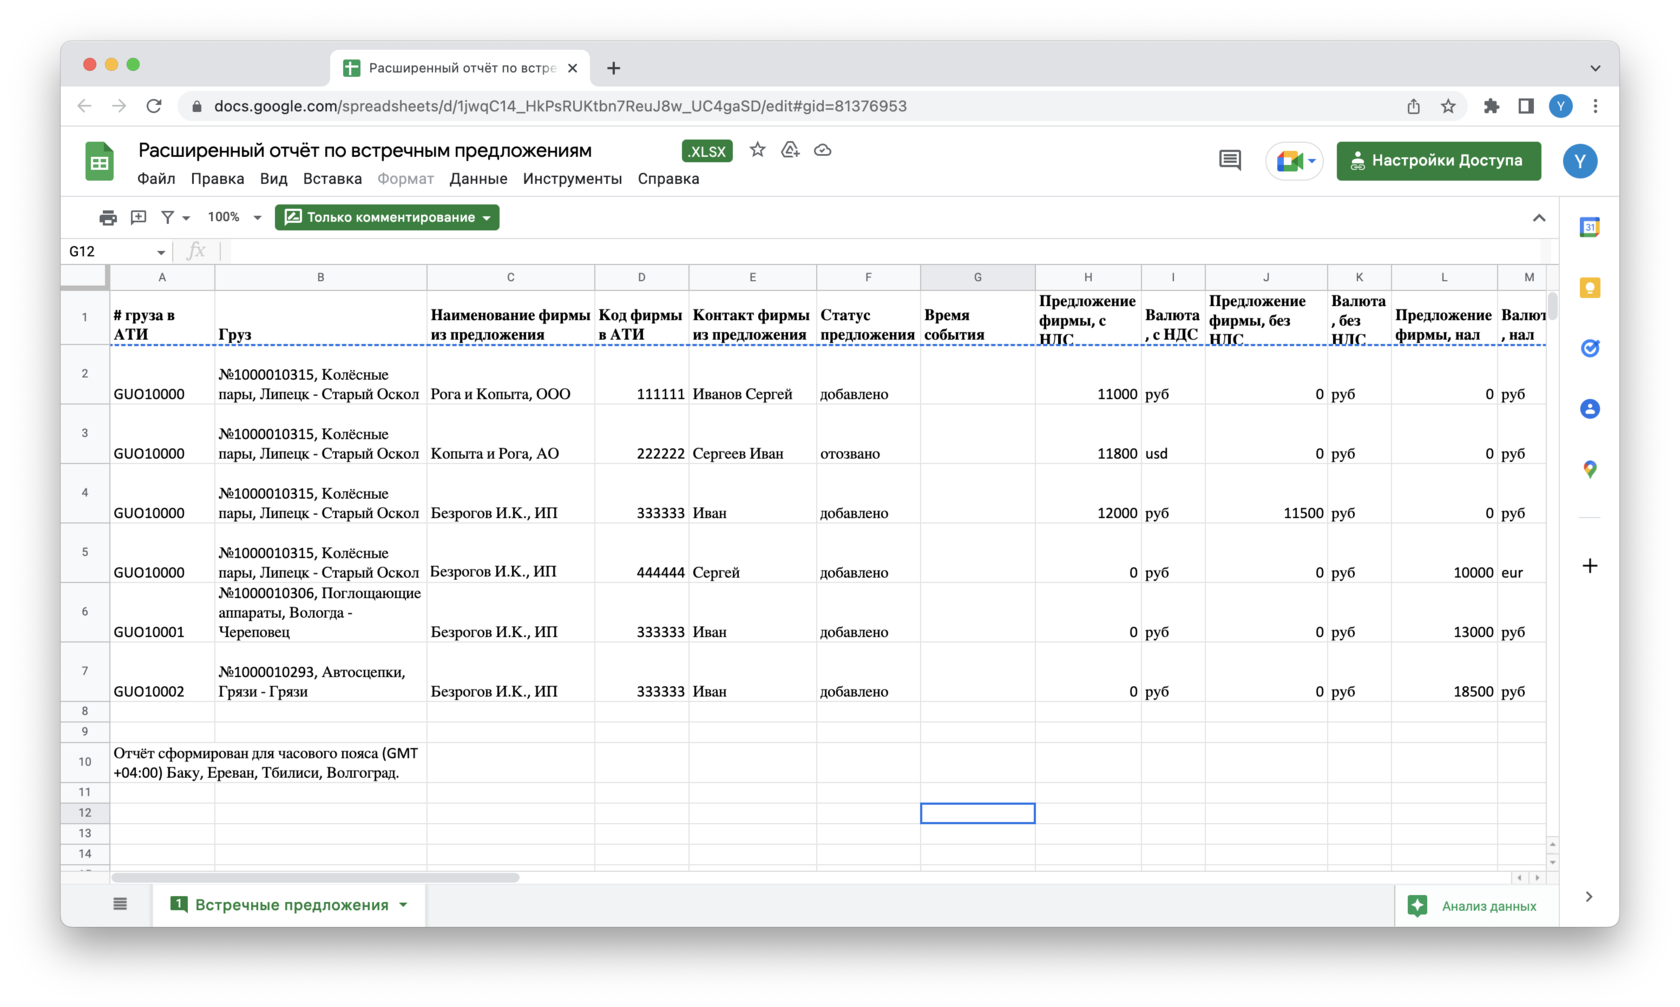Open Google Calendar side panel
Image resolution: width=1680 pixels, height=1007 pixels.
point(1590,228)
